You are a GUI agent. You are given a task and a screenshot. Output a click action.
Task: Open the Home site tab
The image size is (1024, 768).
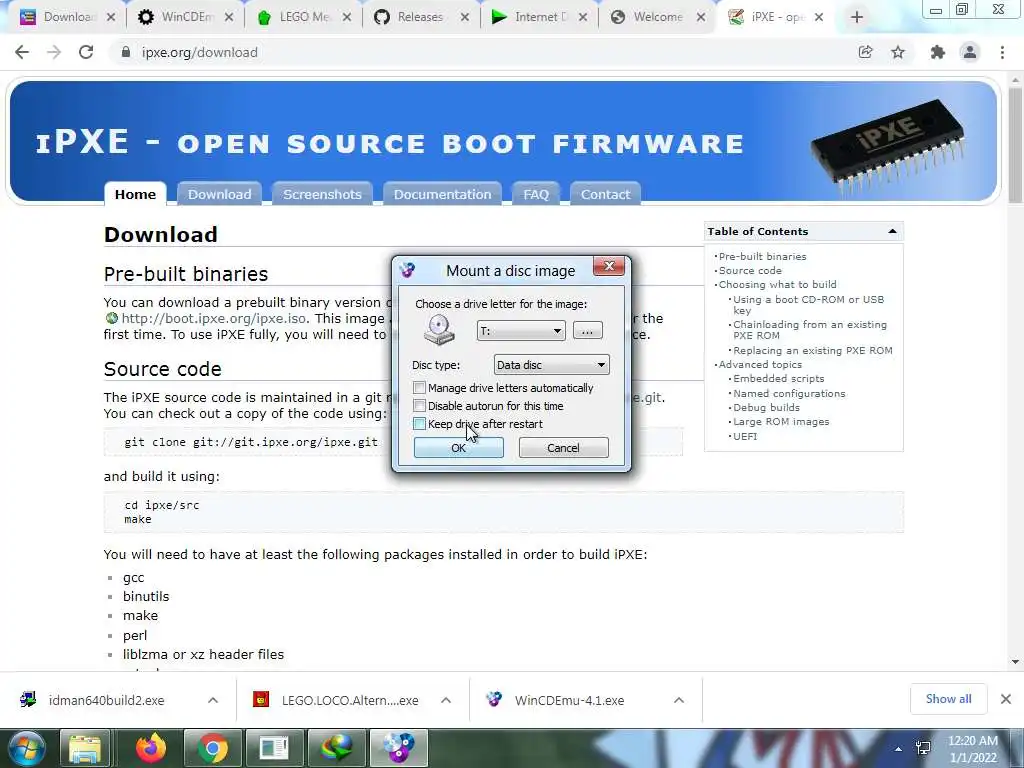tap(135, 194)
